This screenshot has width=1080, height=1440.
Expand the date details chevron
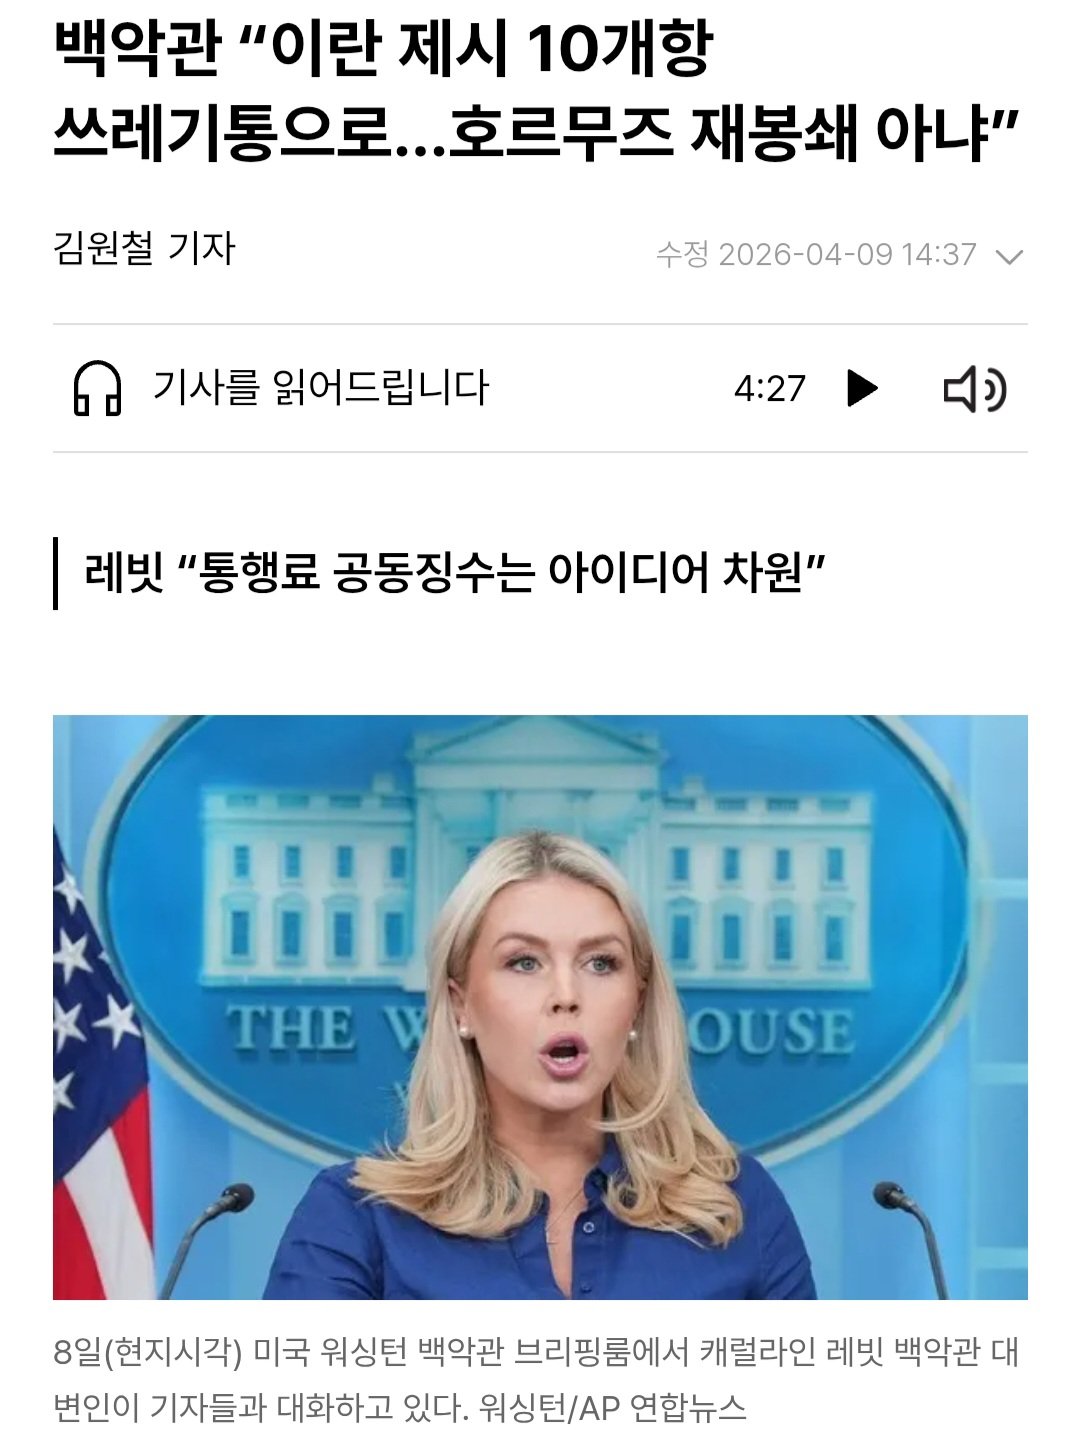click(1010, 257)
